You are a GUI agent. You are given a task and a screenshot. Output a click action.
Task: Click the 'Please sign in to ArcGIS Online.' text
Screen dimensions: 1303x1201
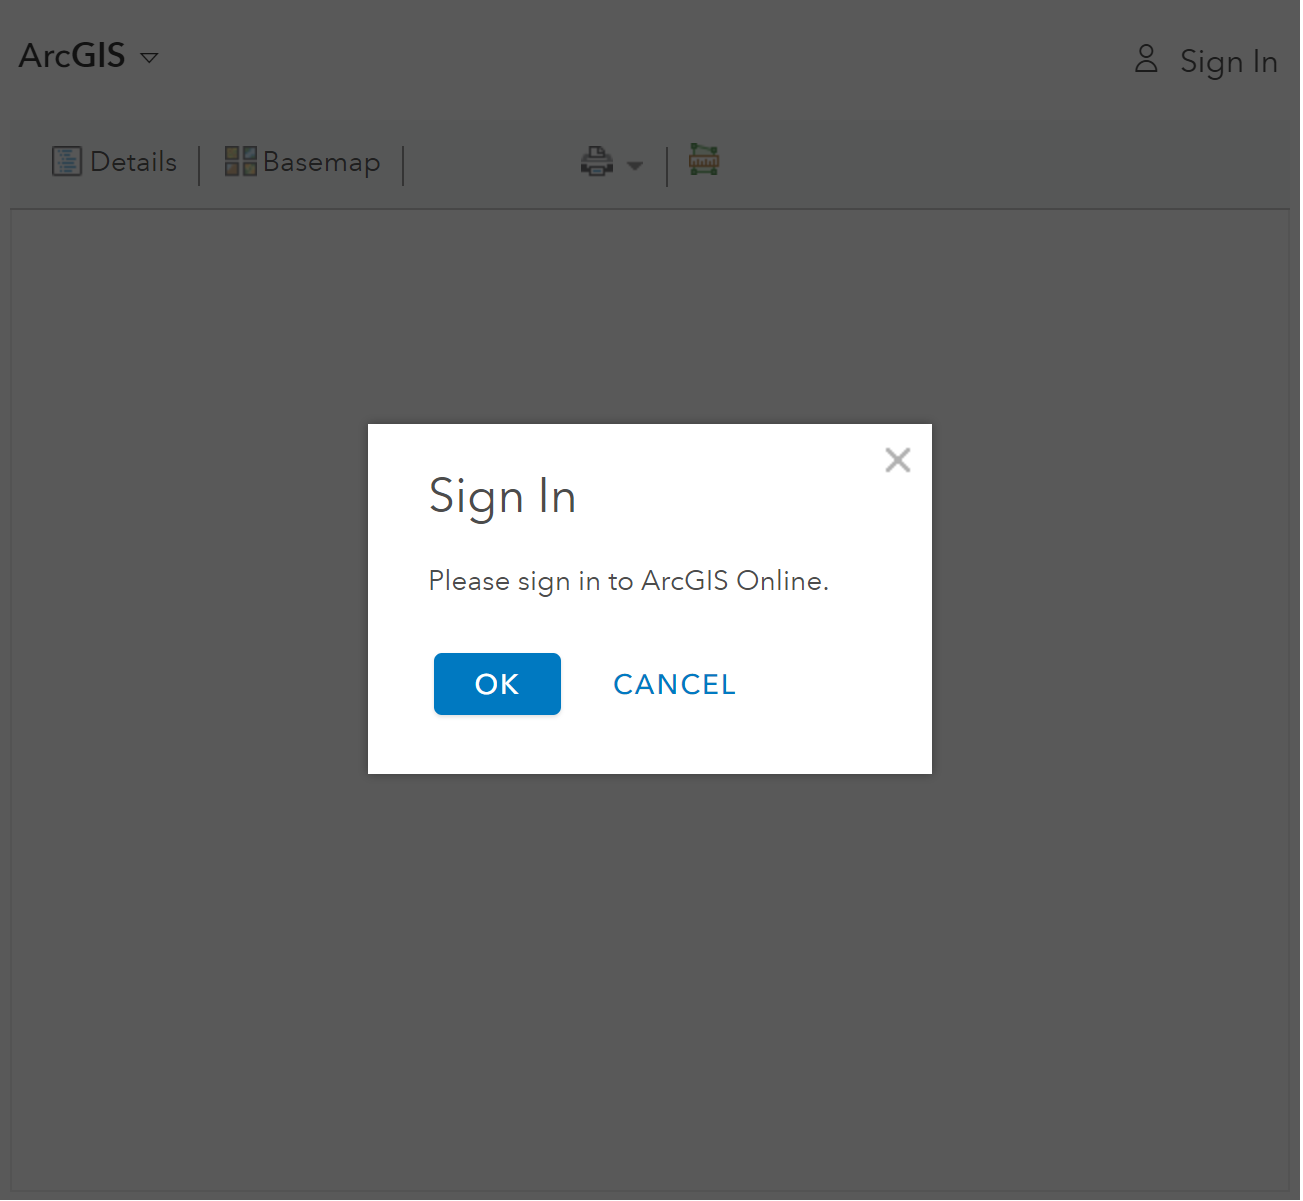[x=628, y=581]
